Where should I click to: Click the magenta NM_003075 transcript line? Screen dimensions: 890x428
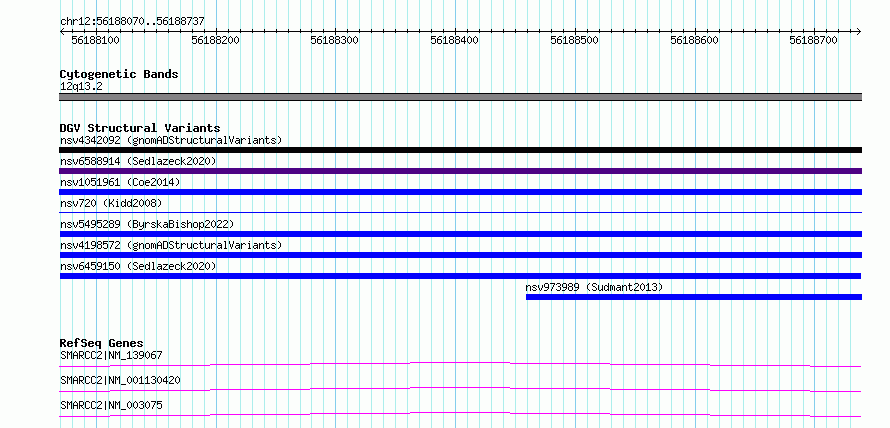460,414
